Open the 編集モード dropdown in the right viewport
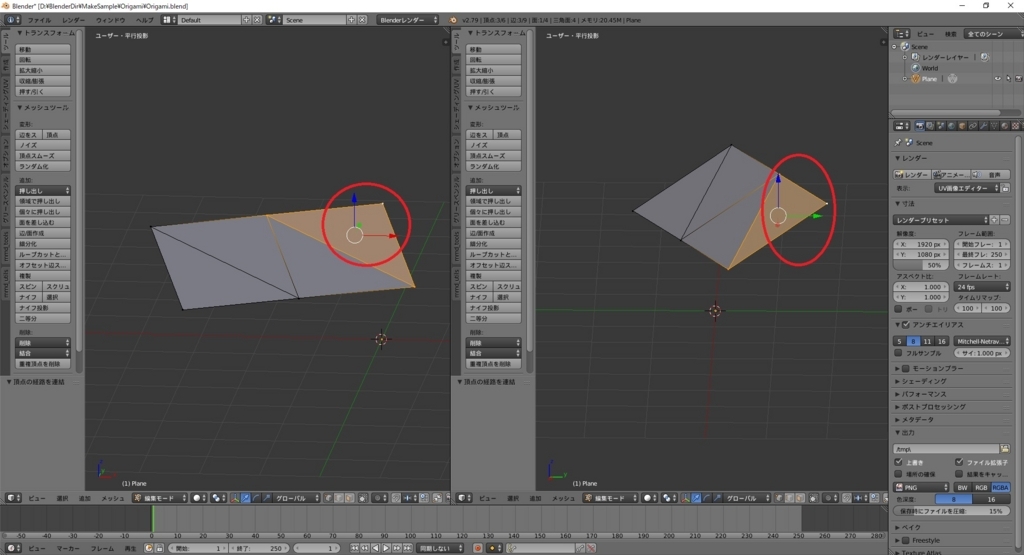 pos(610,498)
